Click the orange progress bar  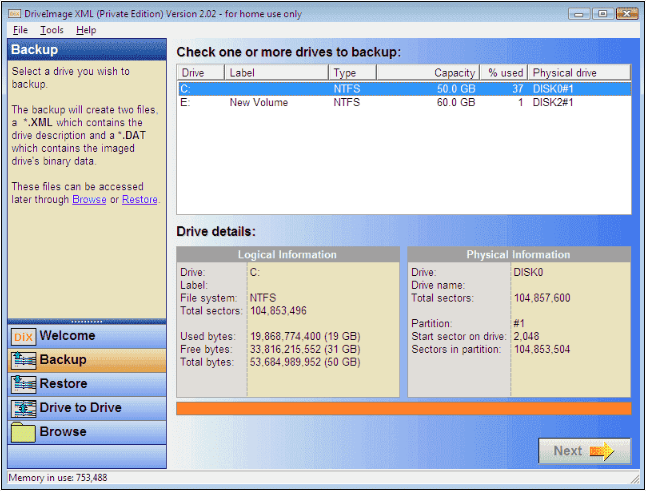pyautogui.click(x=403, y=408)
